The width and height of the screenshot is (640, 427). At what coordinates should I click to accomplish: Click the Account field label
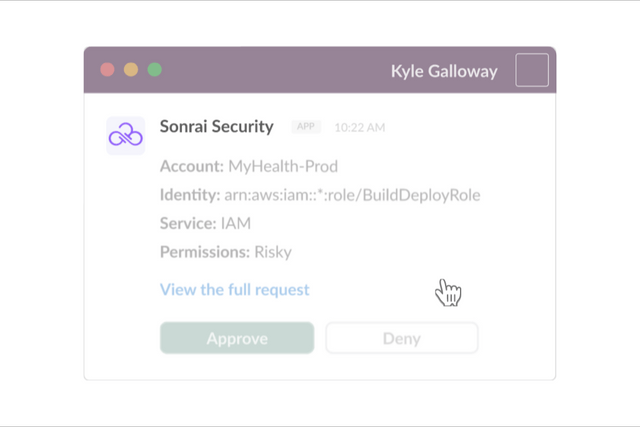click(192, 166)
